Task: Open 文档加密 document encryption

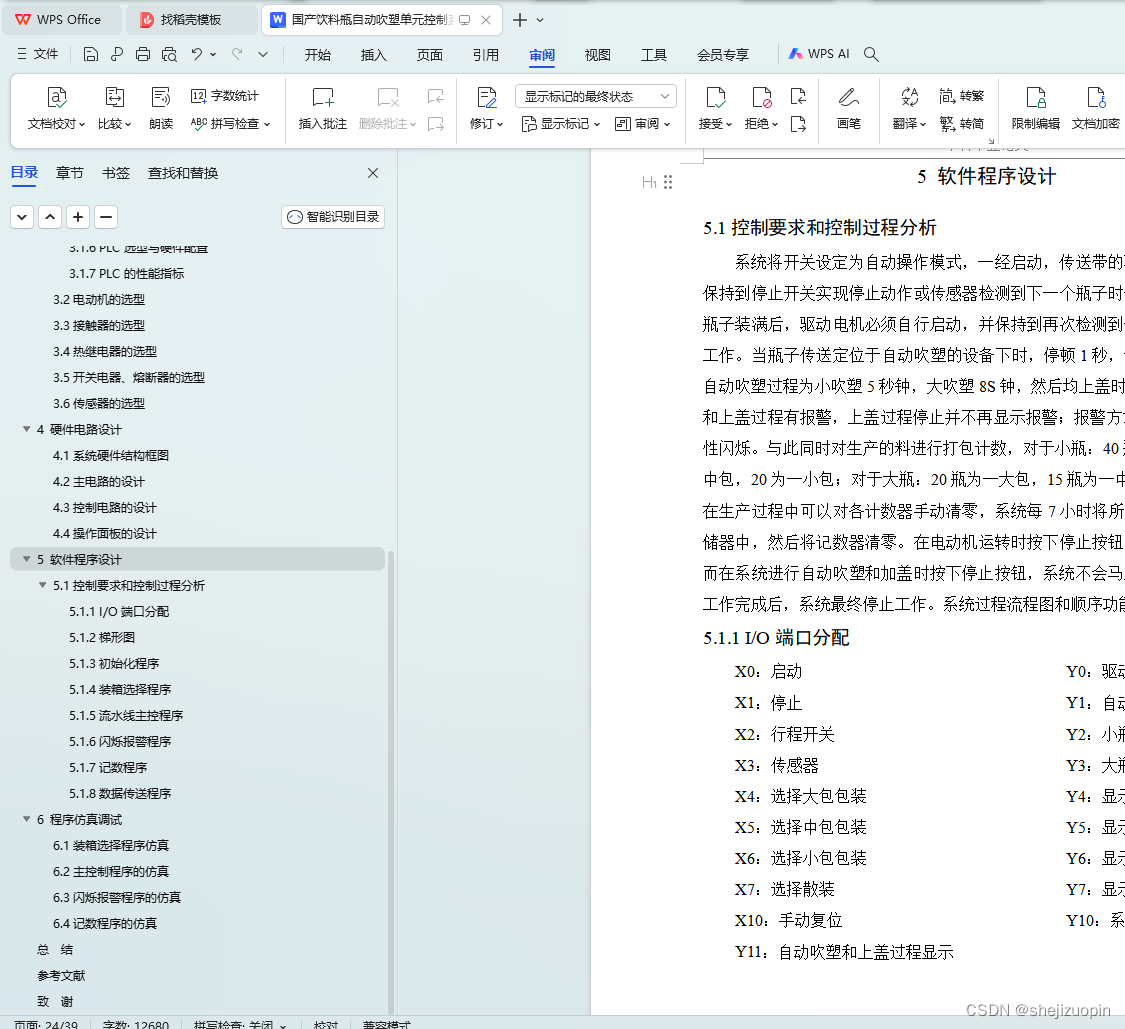Action: coord(1096,108)
